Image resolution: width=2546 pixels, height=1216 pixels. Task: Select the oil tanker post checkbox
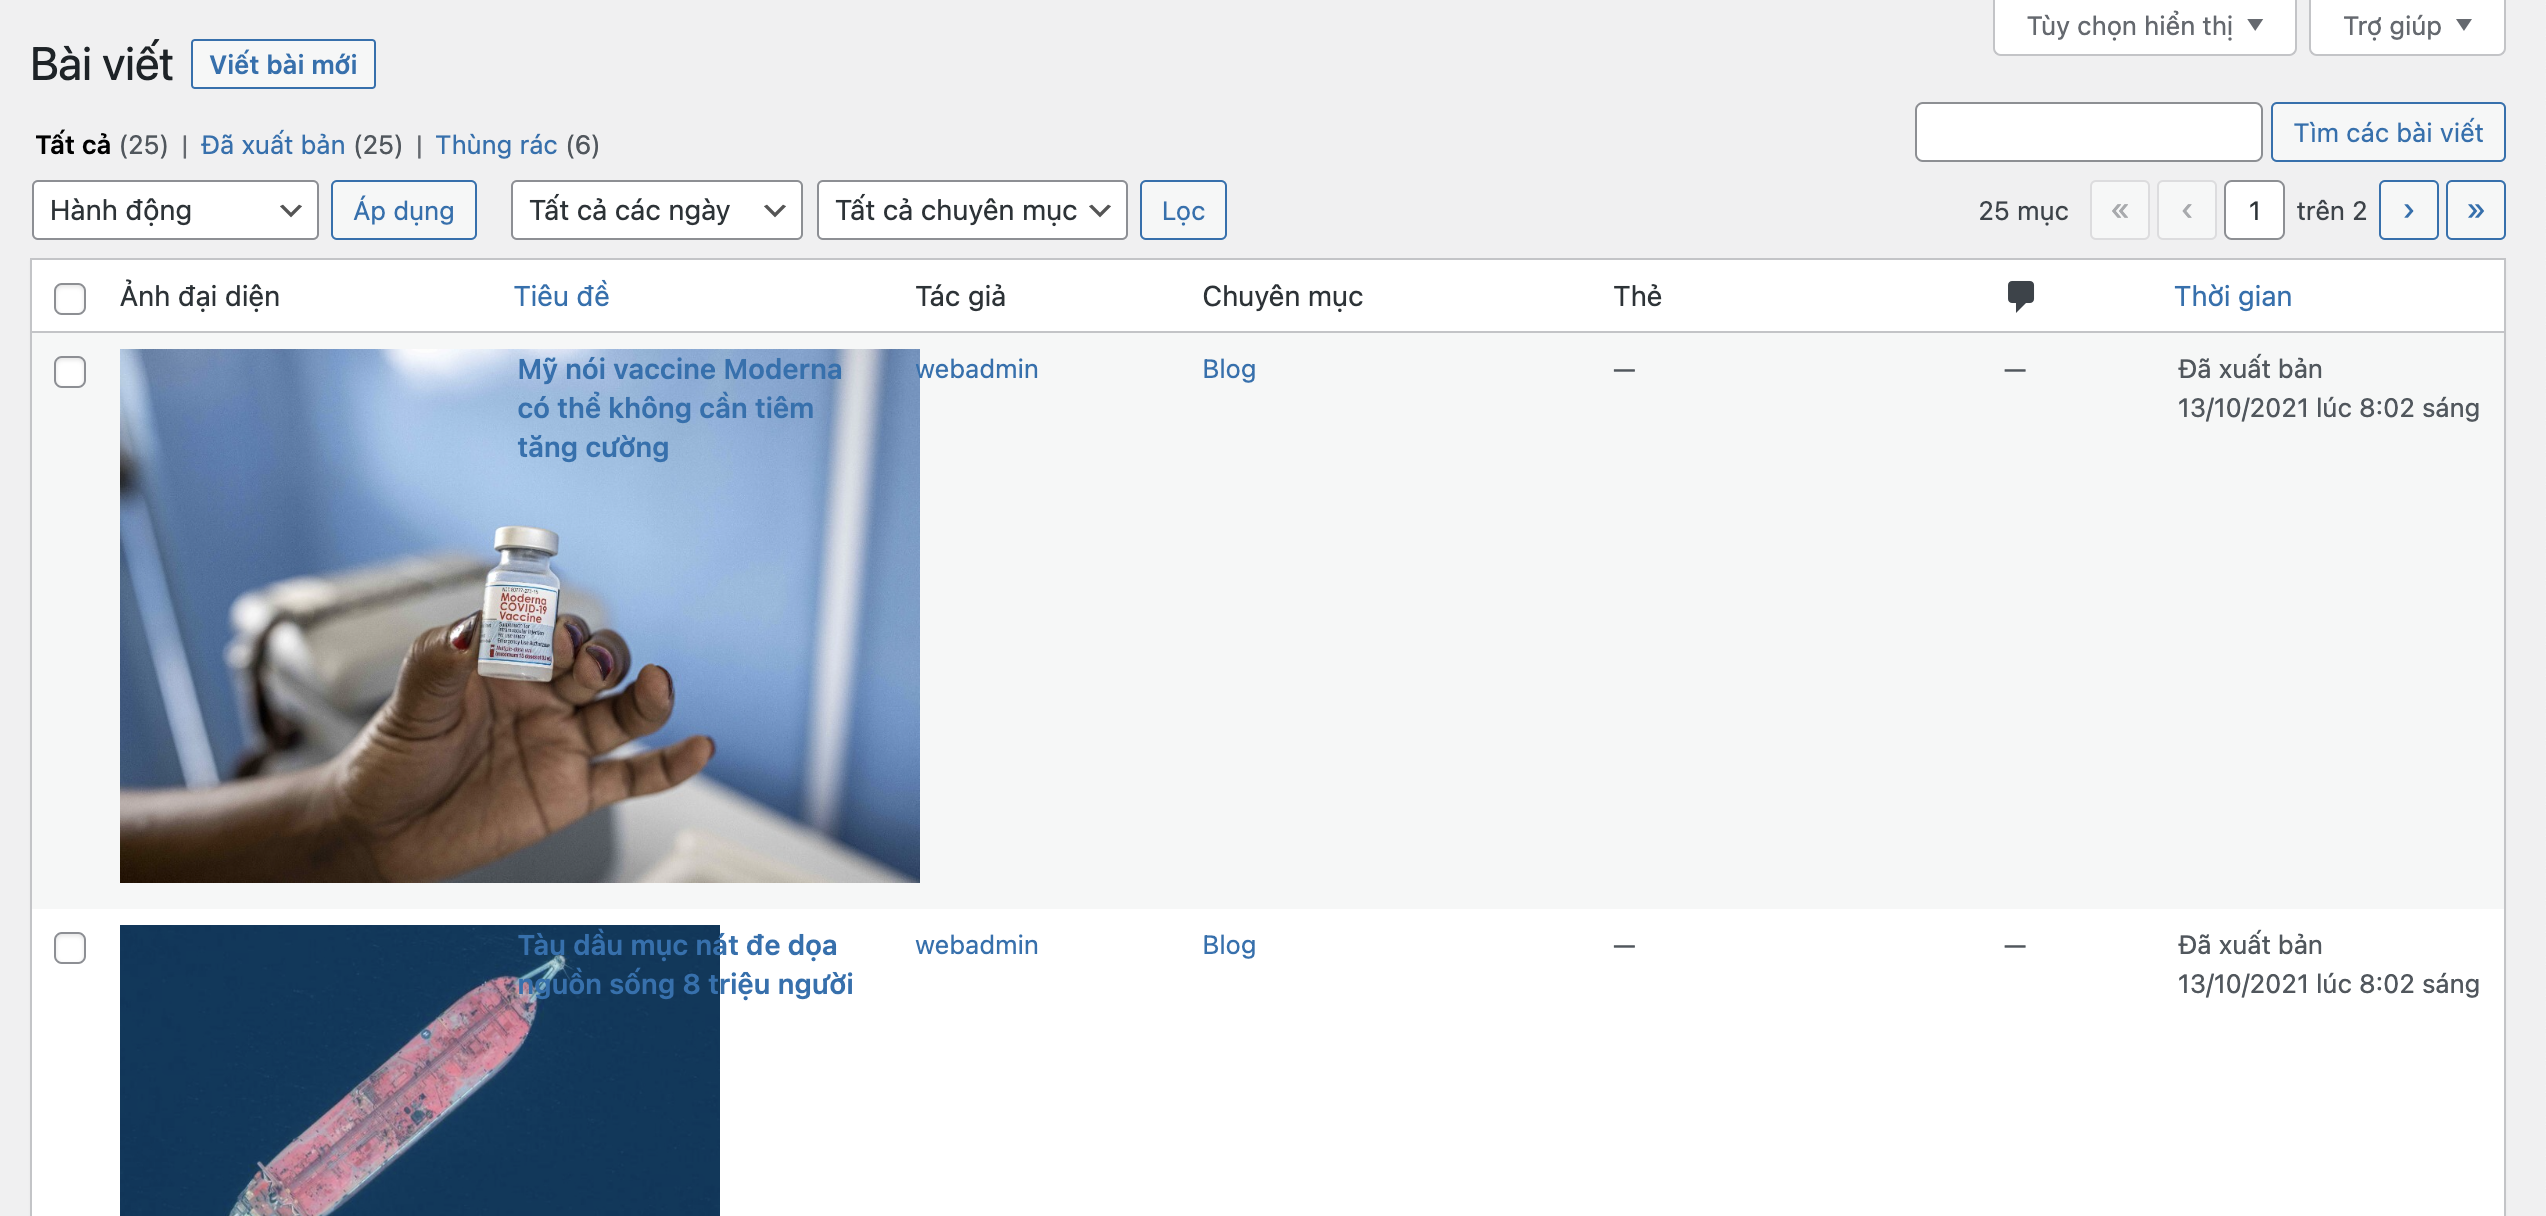70,948
